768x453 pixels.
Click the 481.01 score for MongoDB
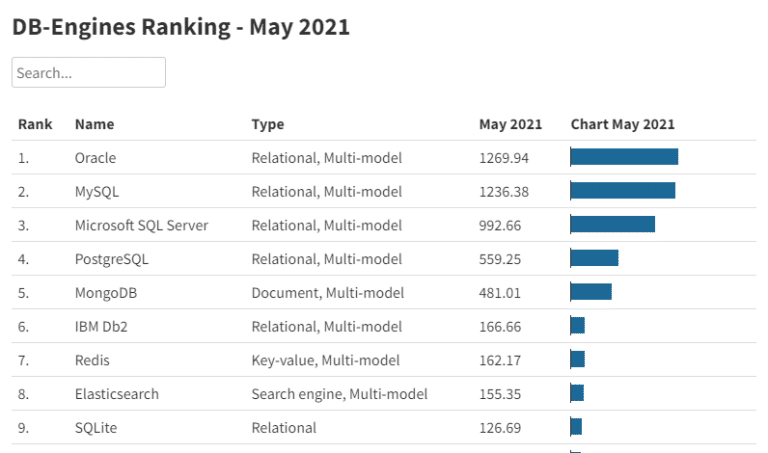click(x=499, y=293)
